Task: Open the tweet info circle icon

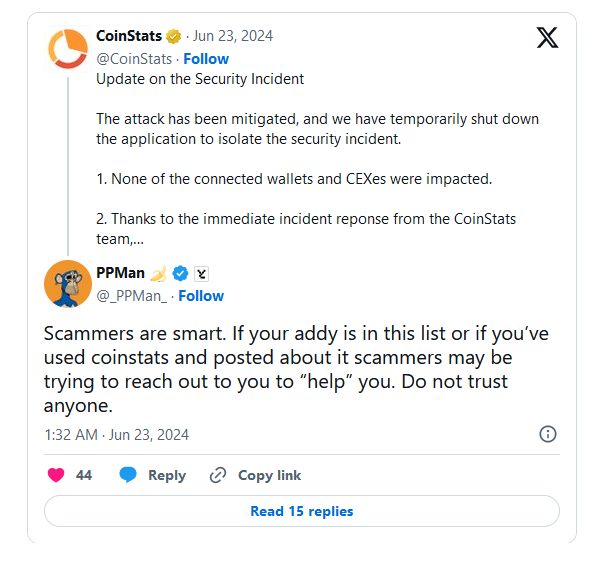Action: click(548, 434)
